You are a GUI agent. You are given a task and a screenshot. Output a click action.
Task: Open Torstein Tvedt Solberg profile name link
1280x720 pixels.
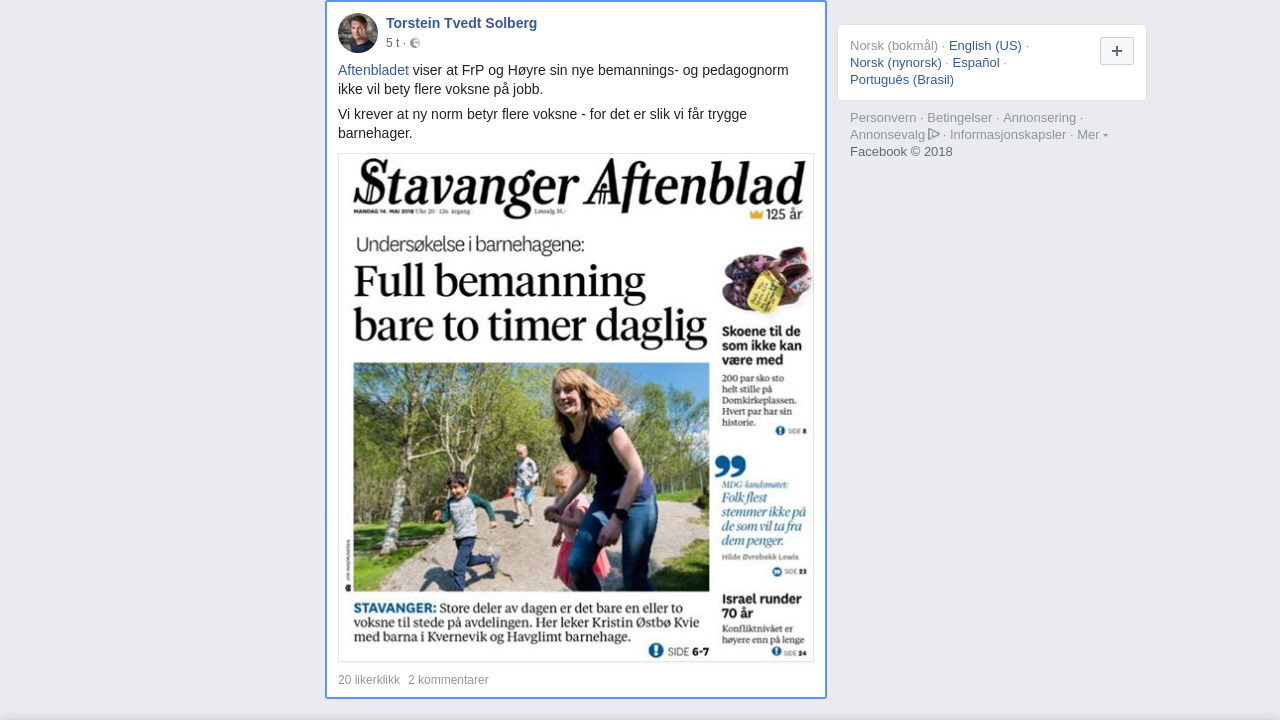[461, 23]
